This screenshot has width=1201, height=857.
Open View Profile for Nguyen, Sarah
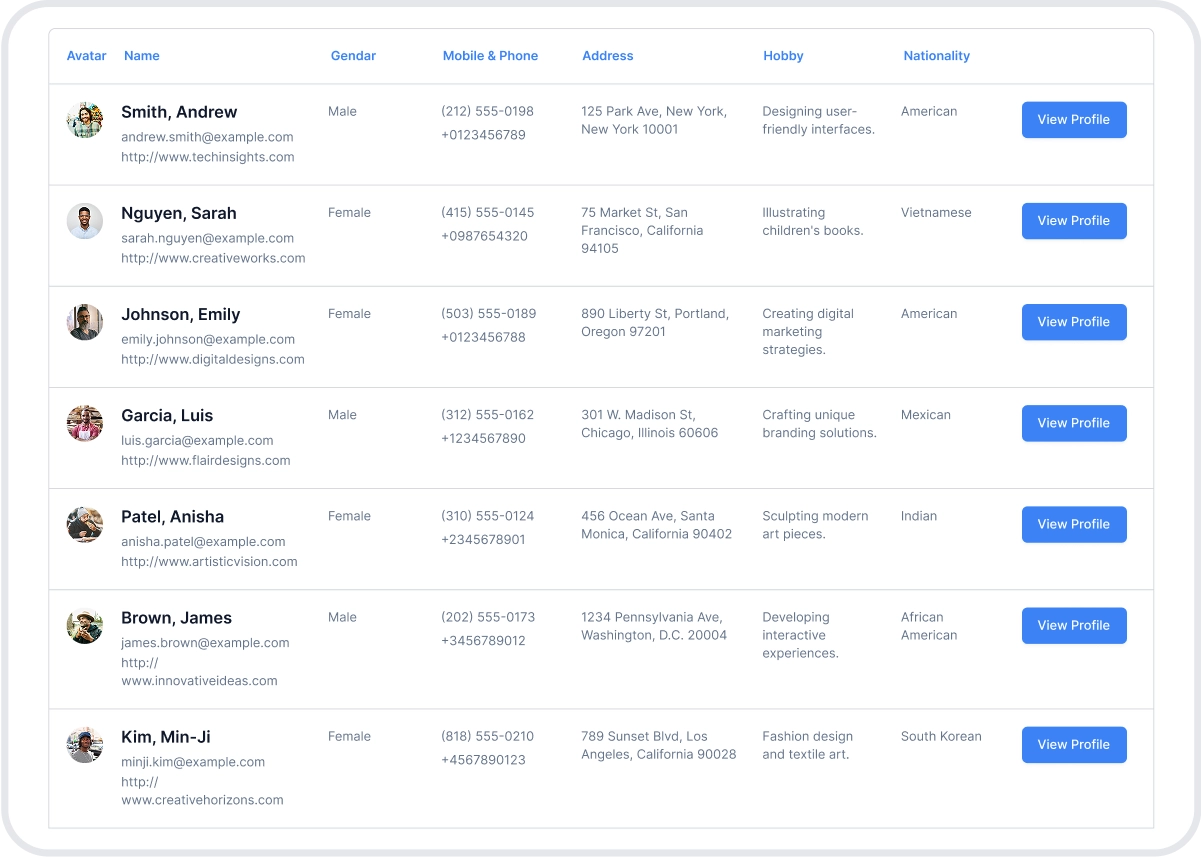[1073, 221]
